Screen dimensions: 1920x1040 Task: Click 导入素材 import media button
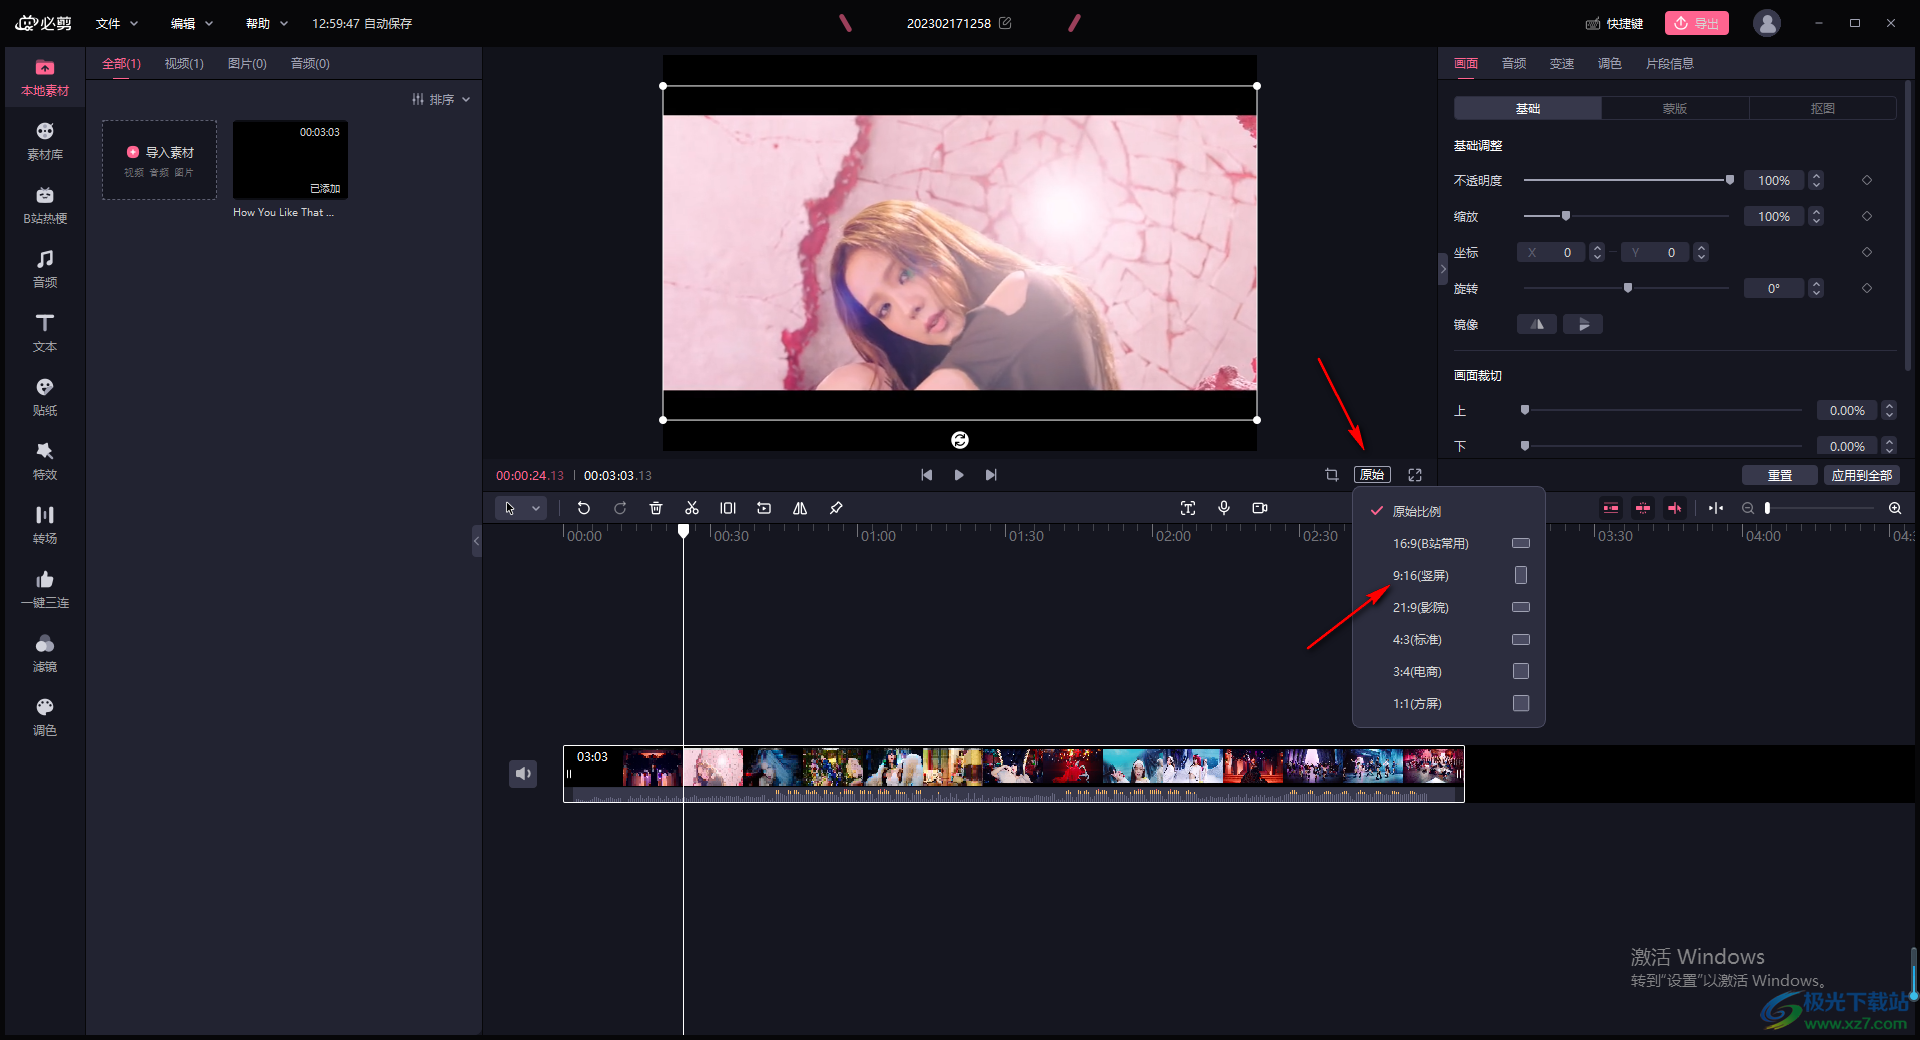[x=160, y=159]
